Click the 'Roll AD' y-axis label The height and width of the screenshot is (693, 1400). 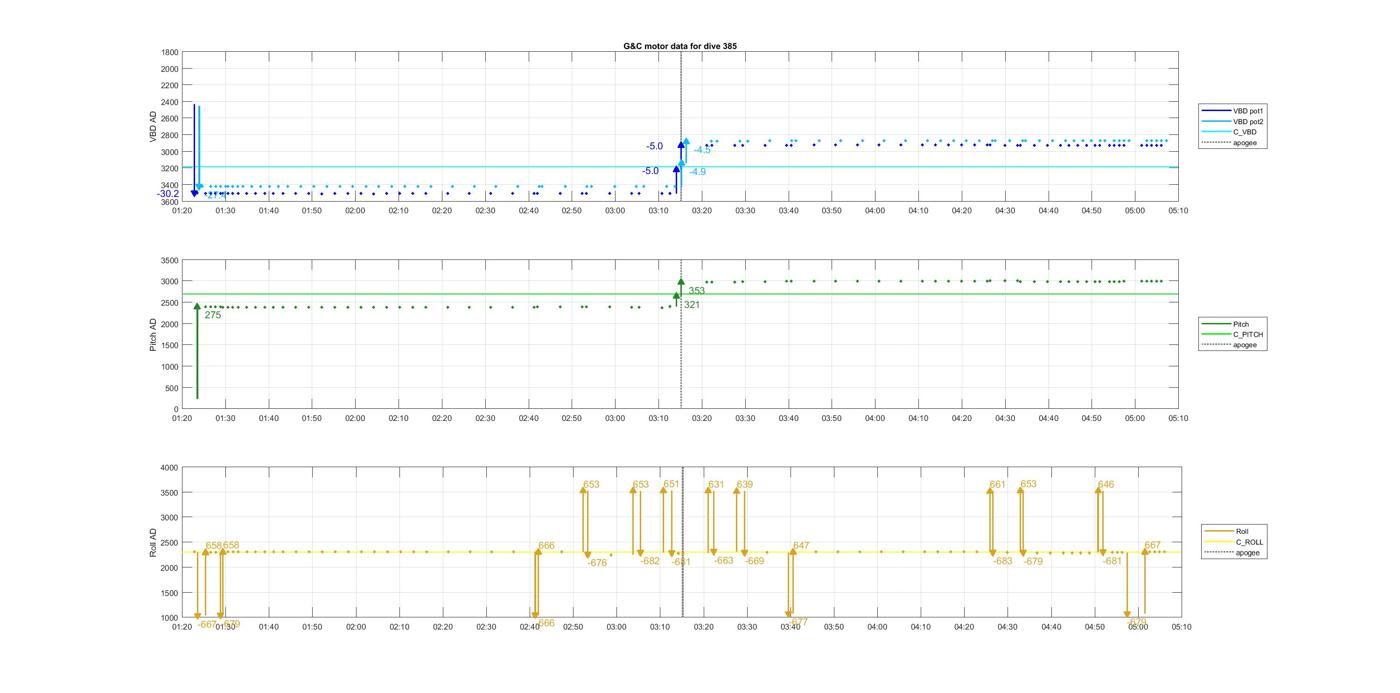coord(154,543)
